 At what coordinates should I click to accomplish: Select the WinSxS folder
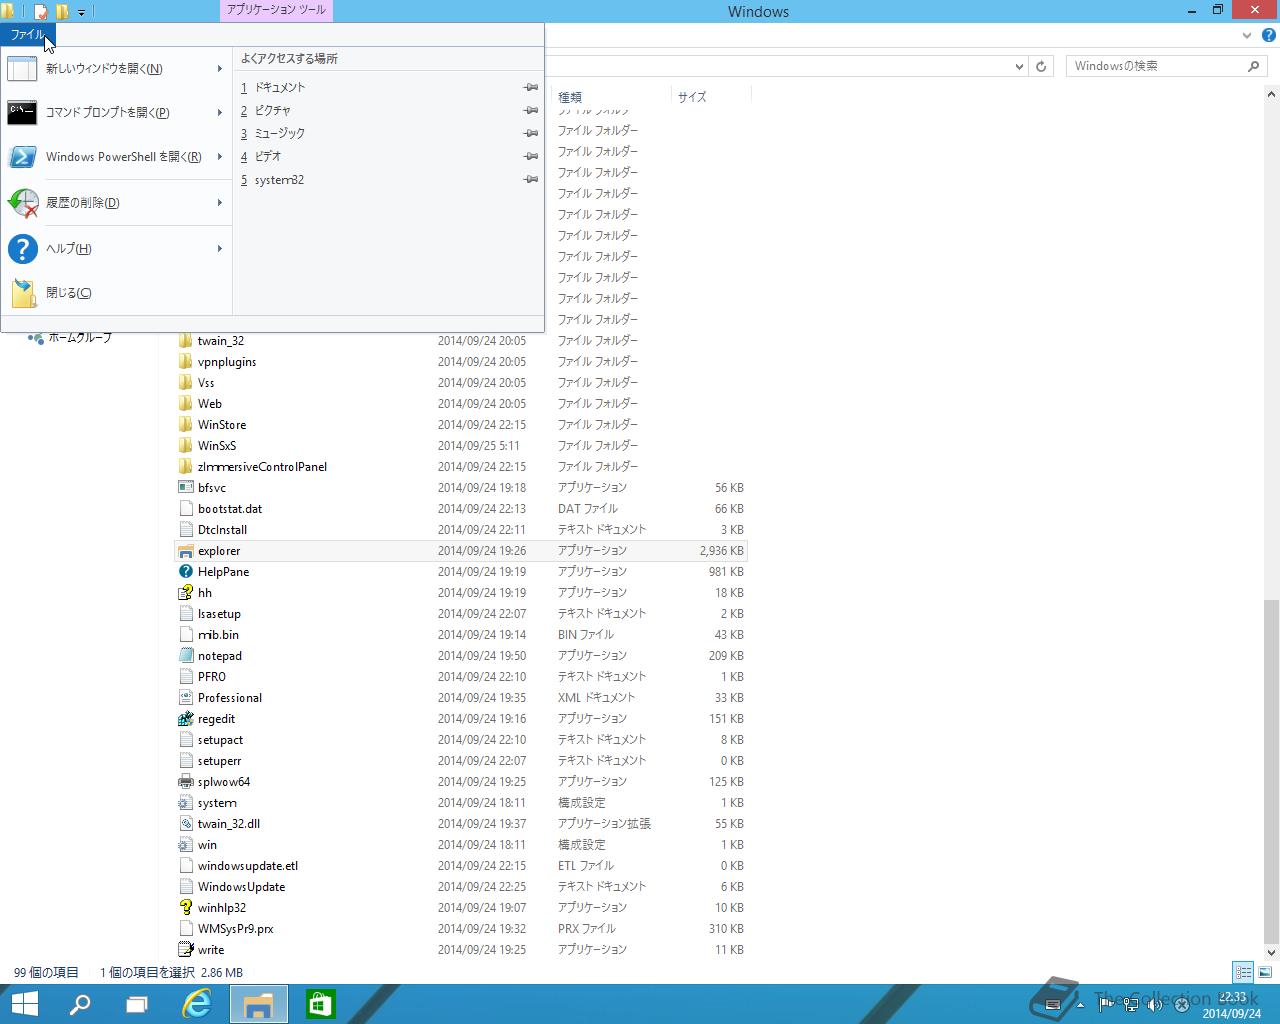click(460, 446)
